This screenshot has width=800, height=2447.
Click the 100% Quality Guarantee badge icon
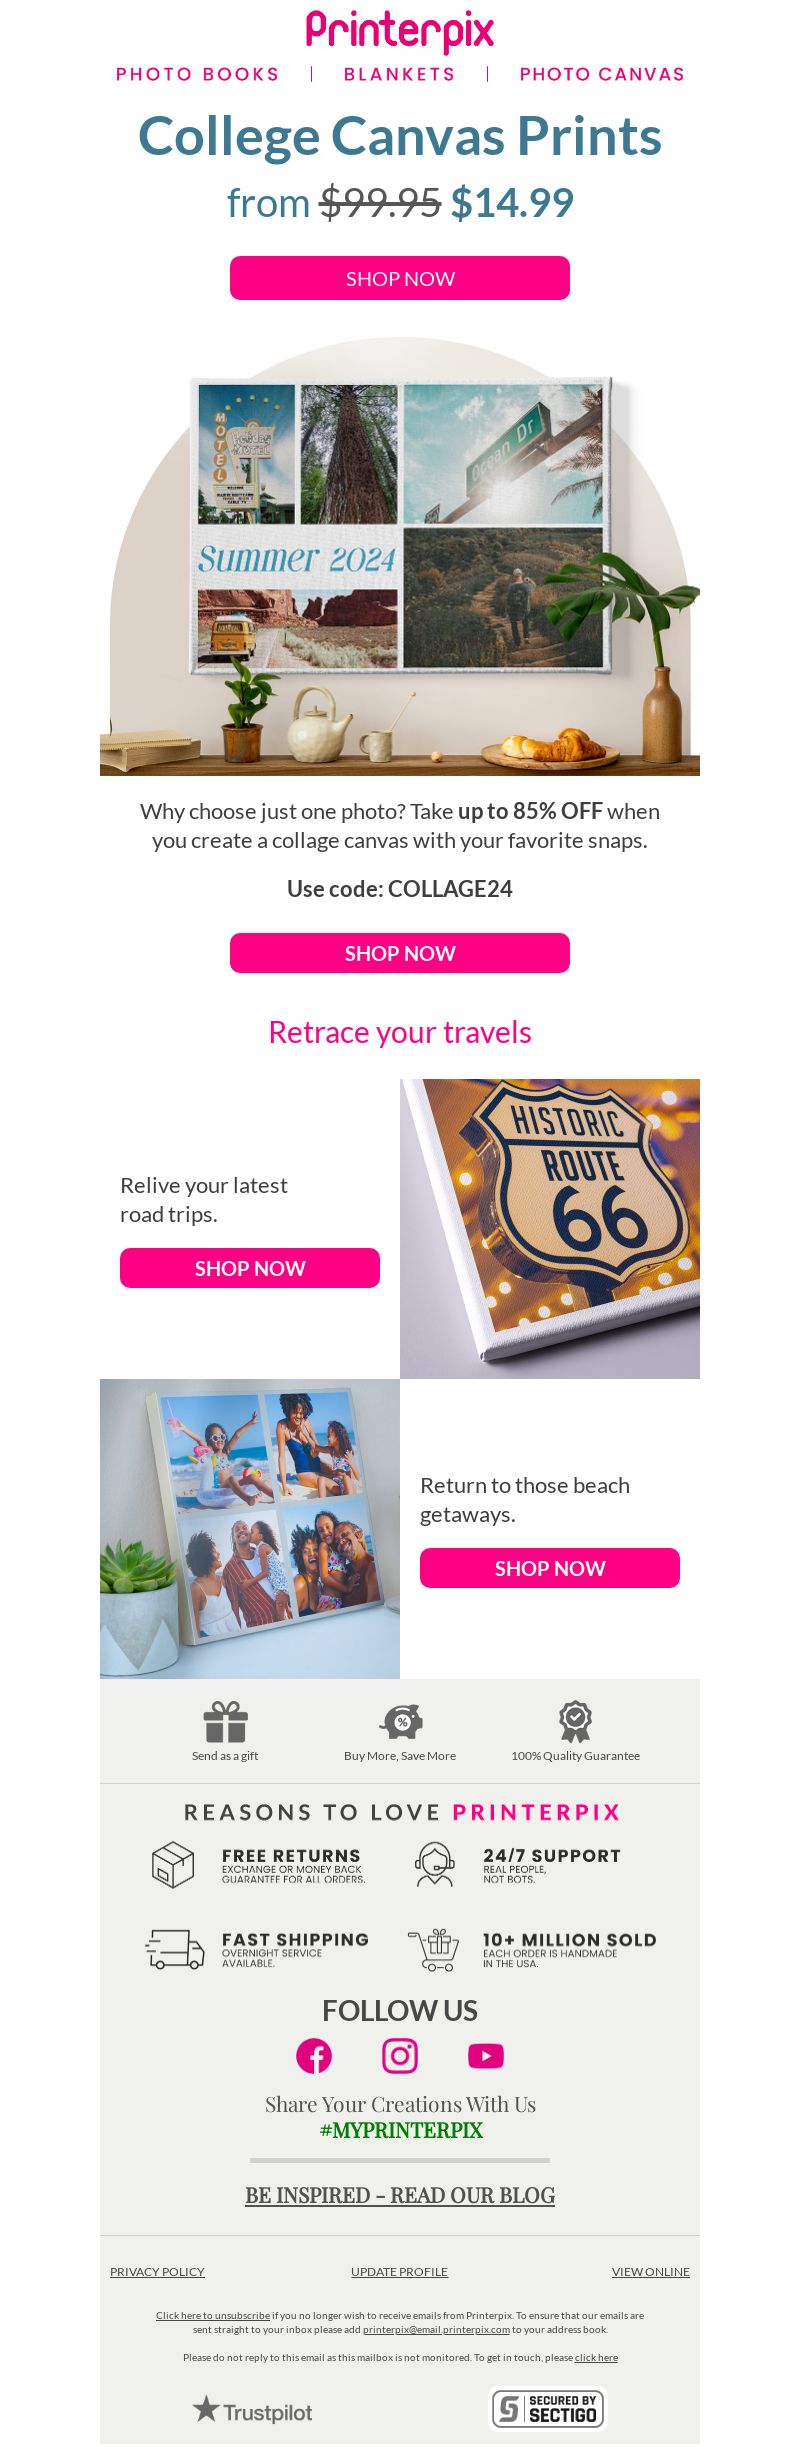(575, 1722)
